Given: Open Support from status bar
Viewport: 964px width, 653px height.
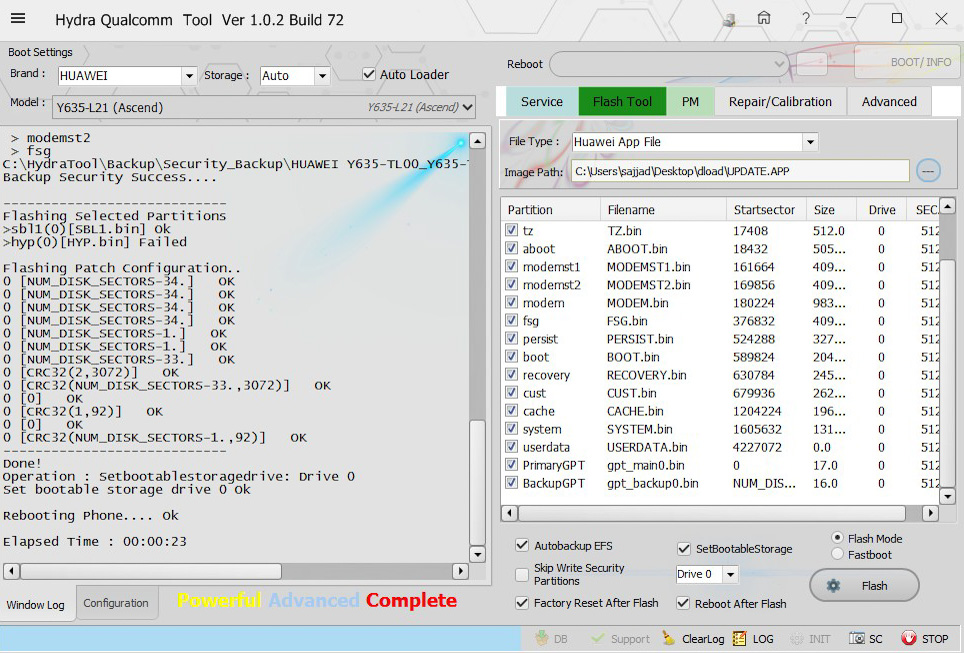Looking at the screenshot, I should point(620,639).
